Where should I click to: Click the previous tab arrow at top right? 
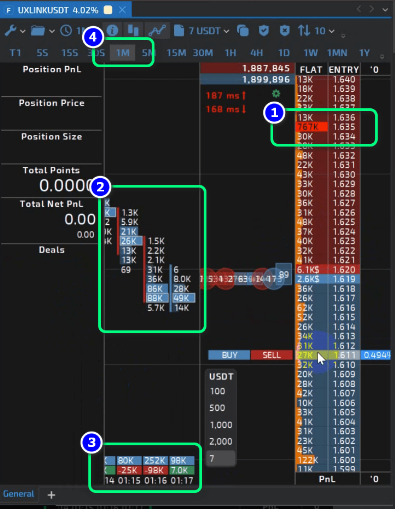(359, 9)
